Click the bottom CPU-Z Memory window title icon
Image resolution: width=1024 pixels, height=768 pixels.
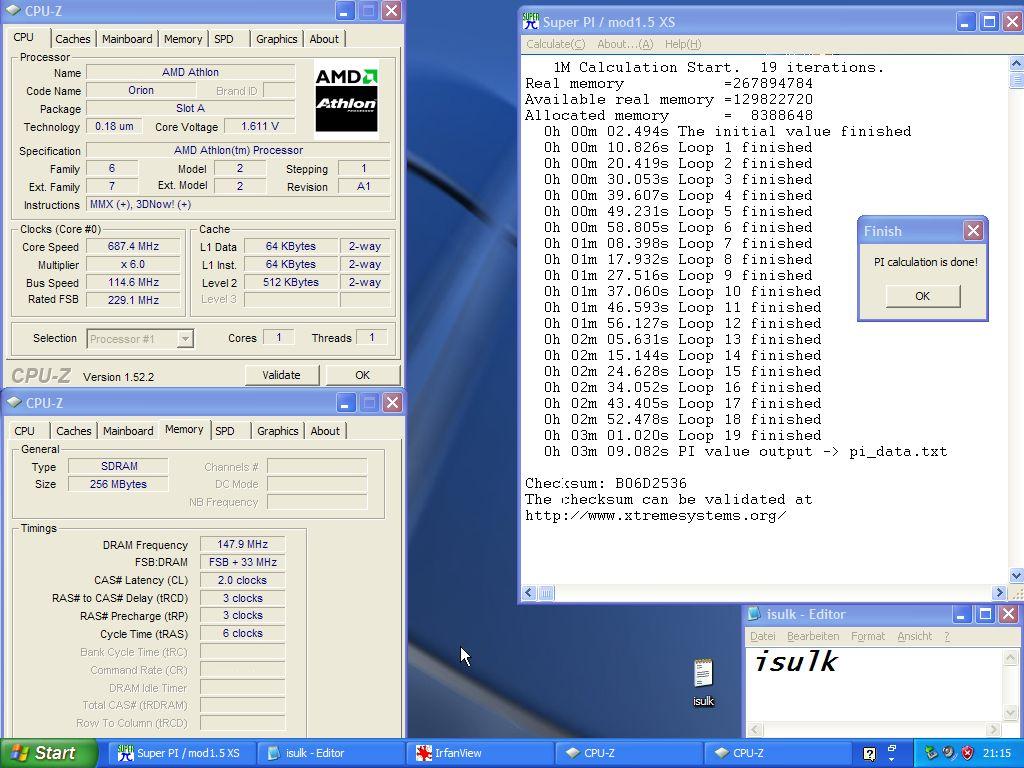(13, 402)
